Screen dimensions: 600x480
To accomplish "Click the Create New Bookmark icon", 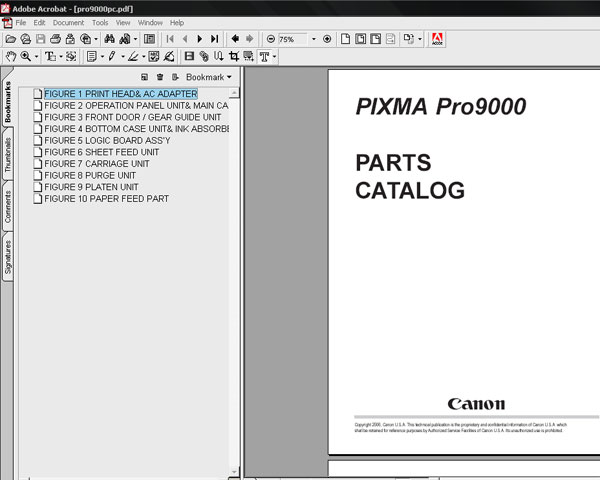I will pos(144,77).
